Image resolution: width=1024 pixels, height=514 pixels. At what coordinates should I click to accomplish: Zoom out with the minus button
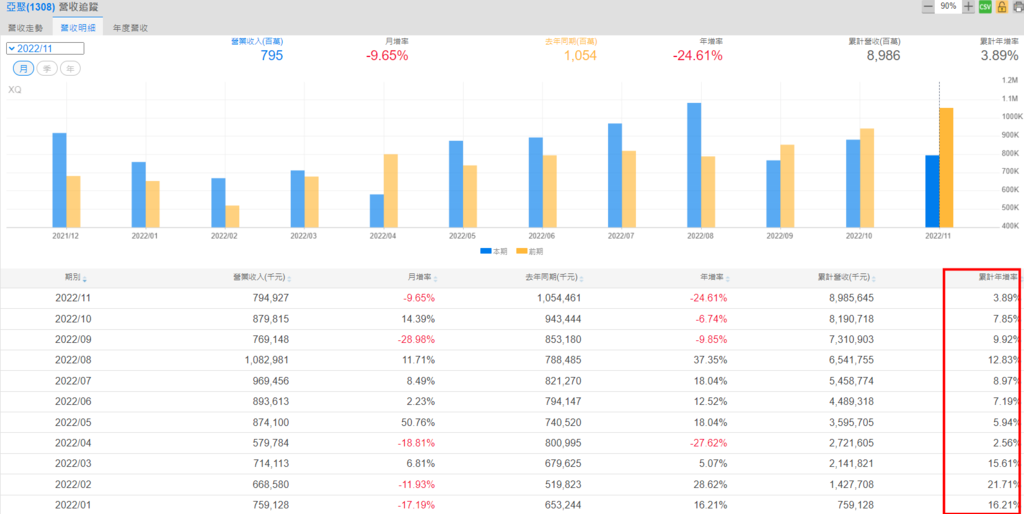point(928,7)
